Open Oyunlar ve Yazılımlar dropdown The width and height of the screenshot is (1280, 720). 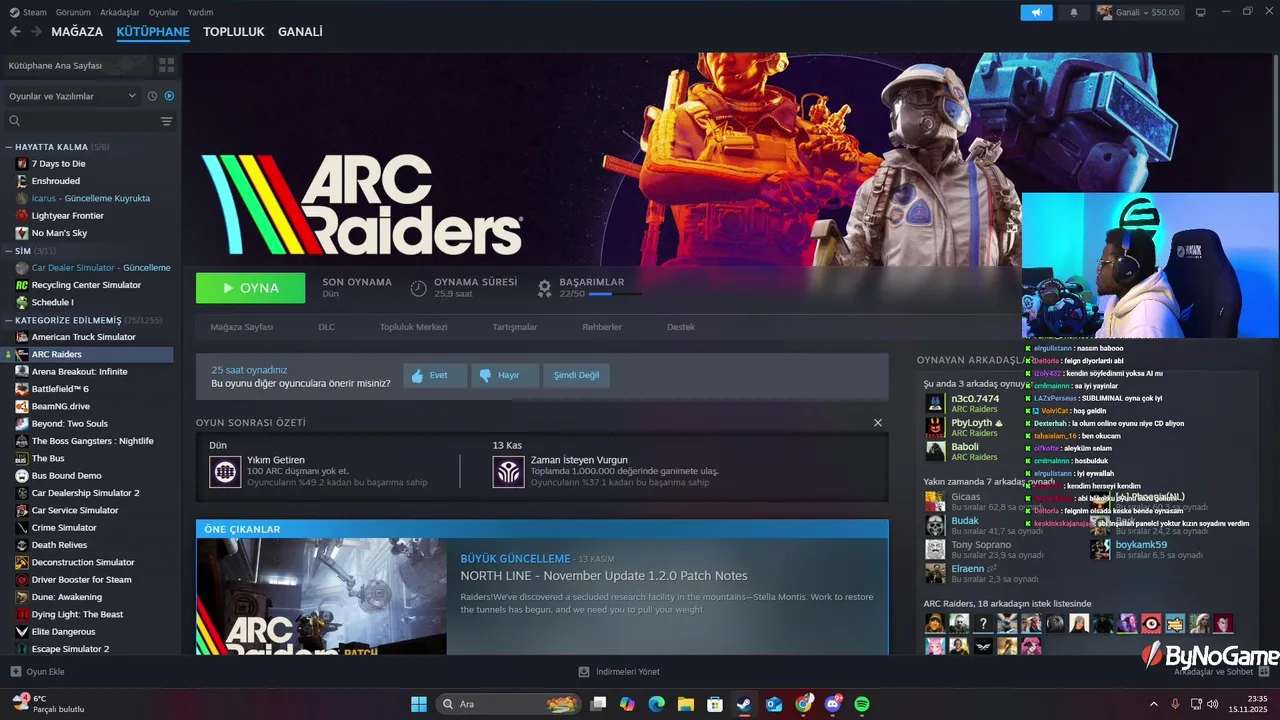click(72, 96)
